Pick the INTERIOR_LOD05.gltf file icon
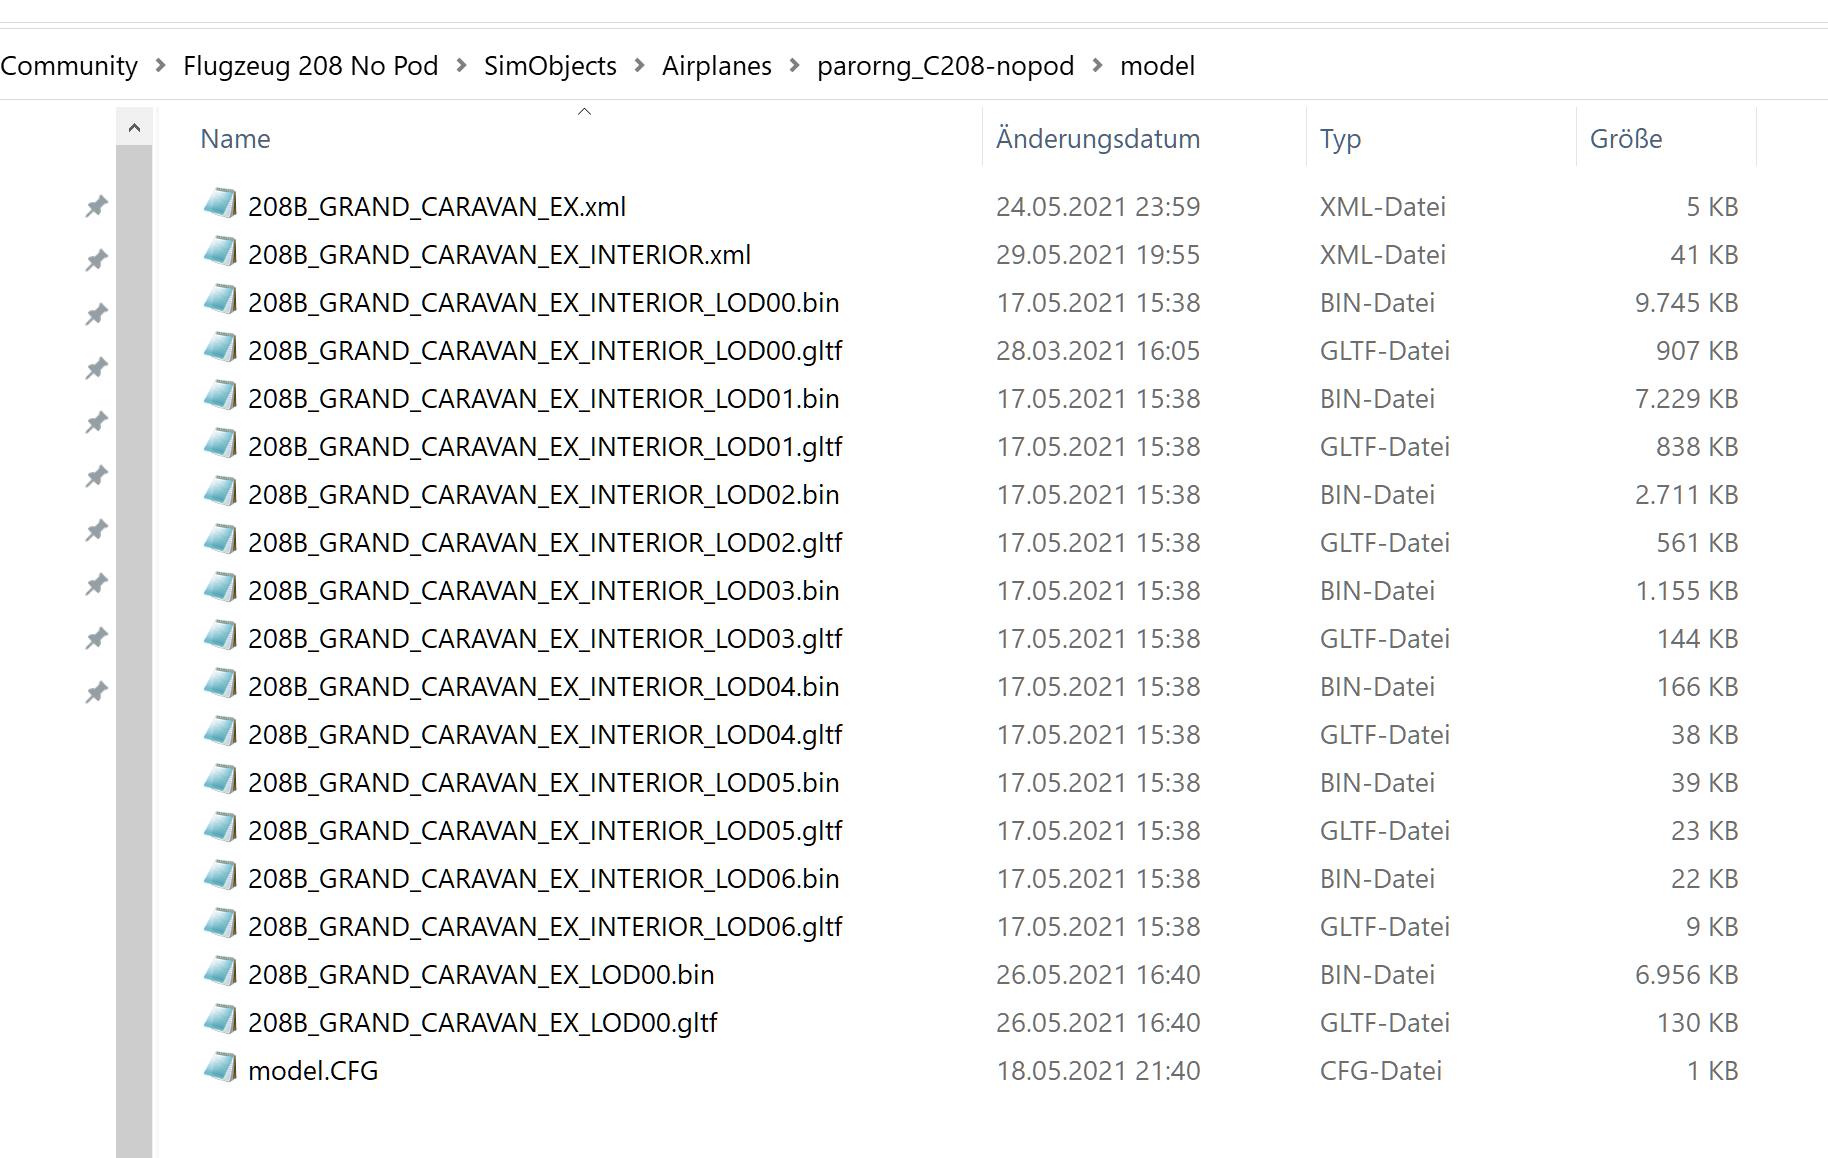Screen dimensions: 1828x1158 [220, 828]
